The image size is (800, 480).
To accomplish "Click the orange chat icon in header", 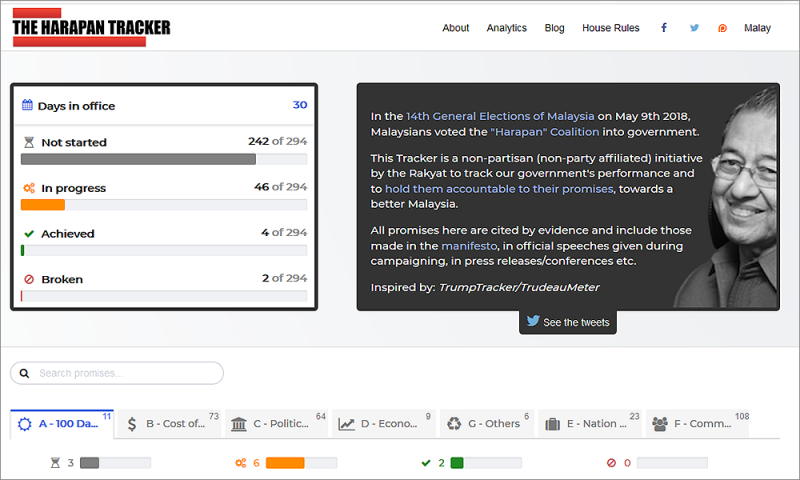I will pyautogui.click(x=723, y=28).
